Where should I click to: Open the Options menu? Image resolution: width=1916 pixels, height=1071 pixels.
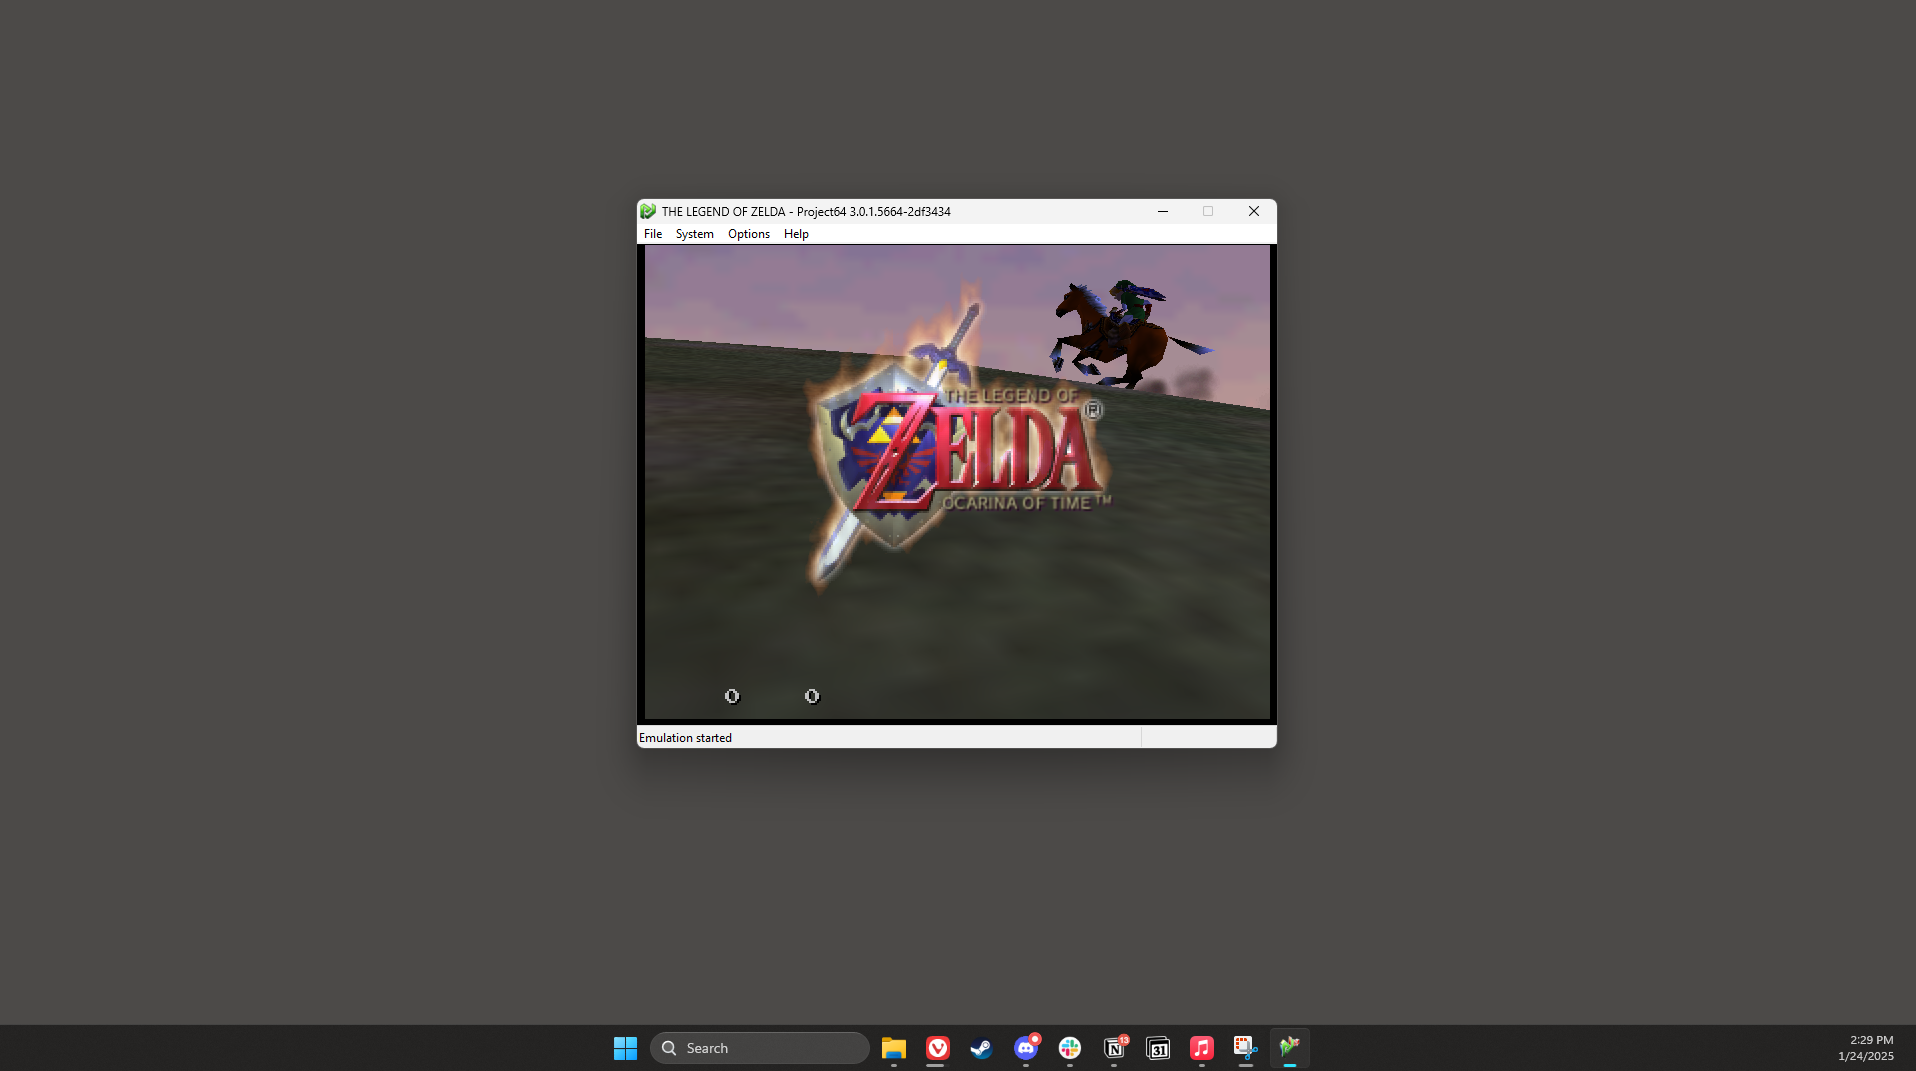[749, 234]
